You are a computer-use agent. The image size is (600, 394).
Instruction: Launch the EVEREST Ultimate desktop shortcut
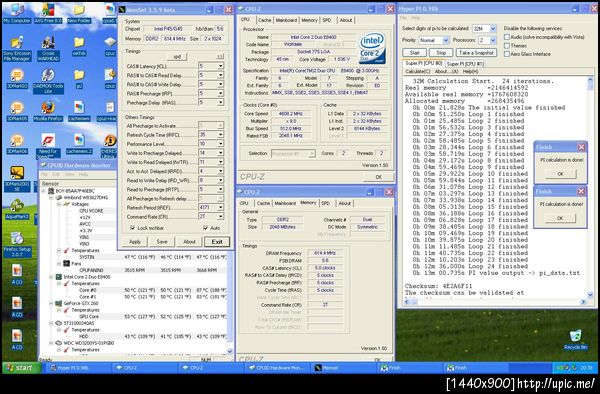pos(110,146)
